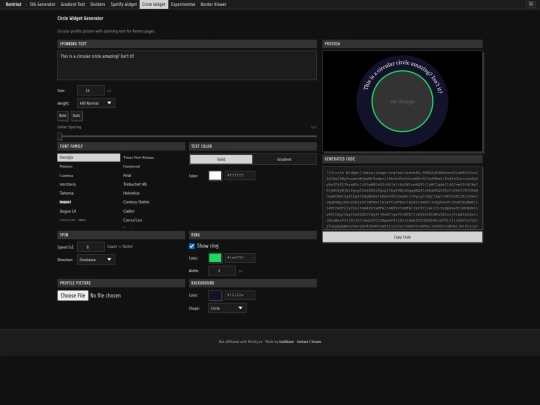Click into the spinning text textarea
The height and width of the screenshot is (405, 540).
coord(187,65)
